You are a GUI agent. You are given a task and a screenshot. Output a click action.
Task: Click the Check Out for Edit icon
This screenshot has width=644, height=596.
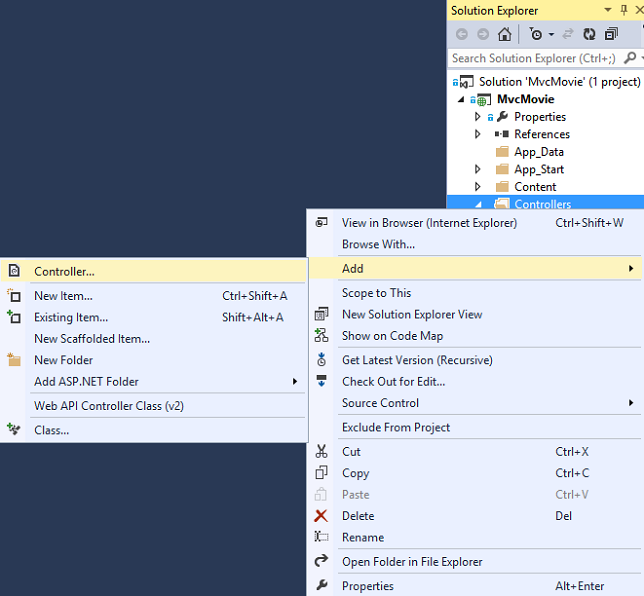(321, 380)
